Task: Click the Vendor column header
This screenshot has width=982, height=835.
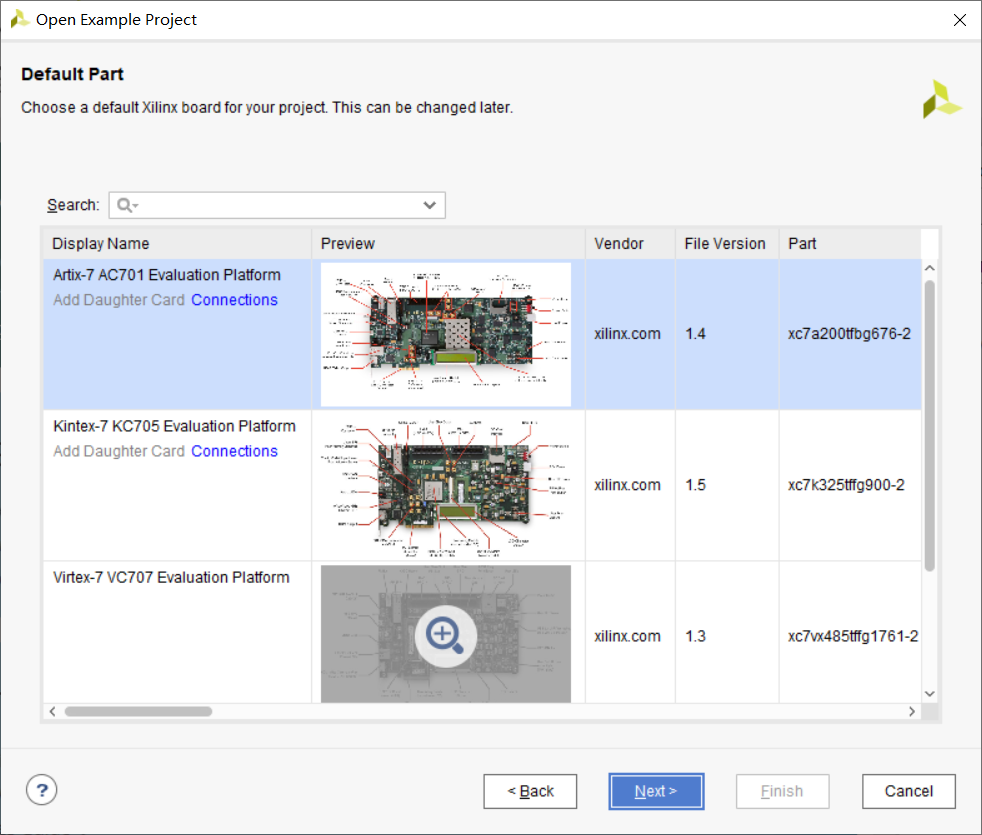Action: pyautogui.click(x=619, y=243)
